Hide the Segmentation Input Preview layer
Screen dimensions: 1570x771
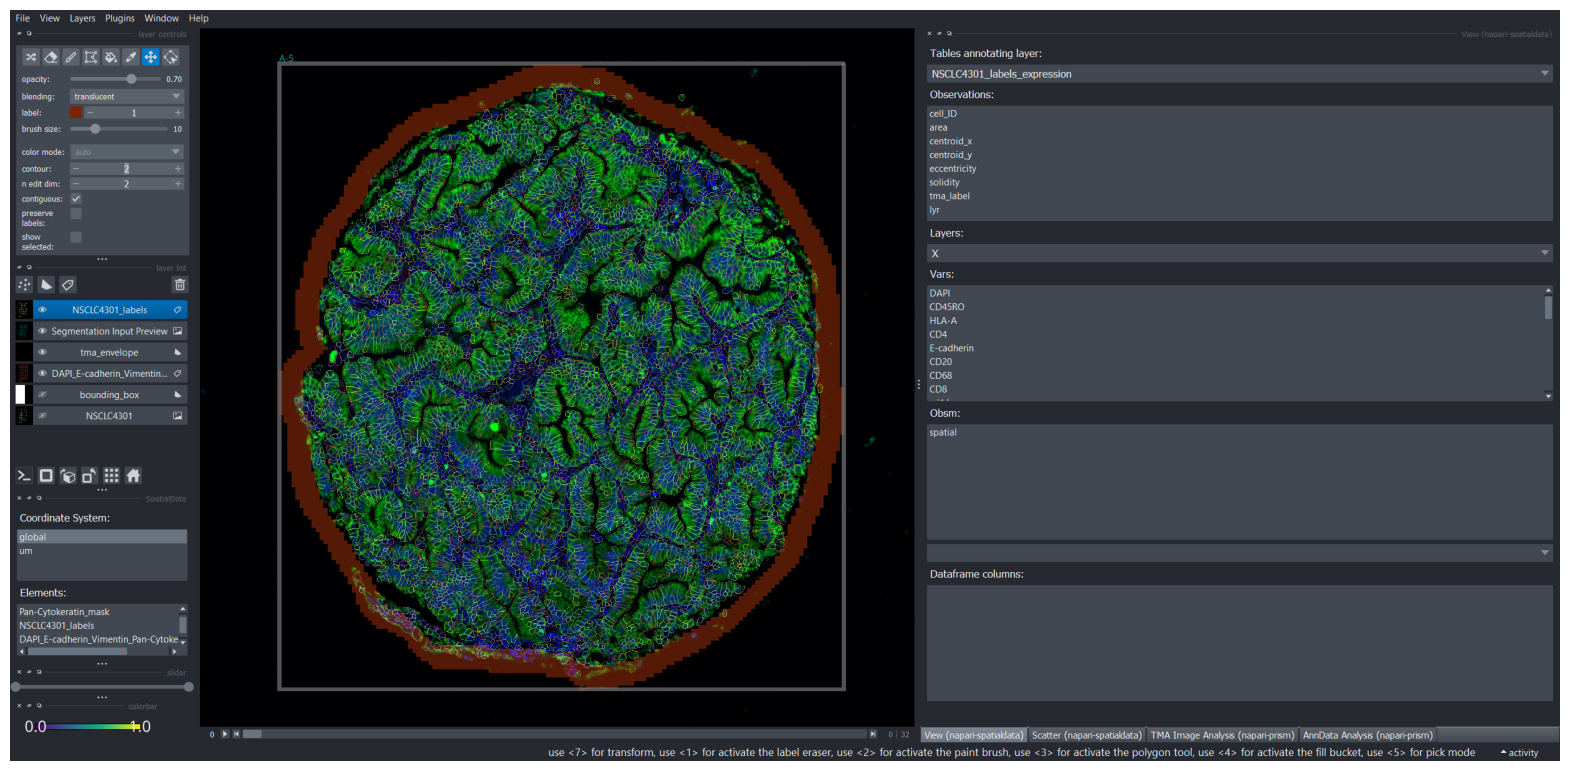coord(43,331)
